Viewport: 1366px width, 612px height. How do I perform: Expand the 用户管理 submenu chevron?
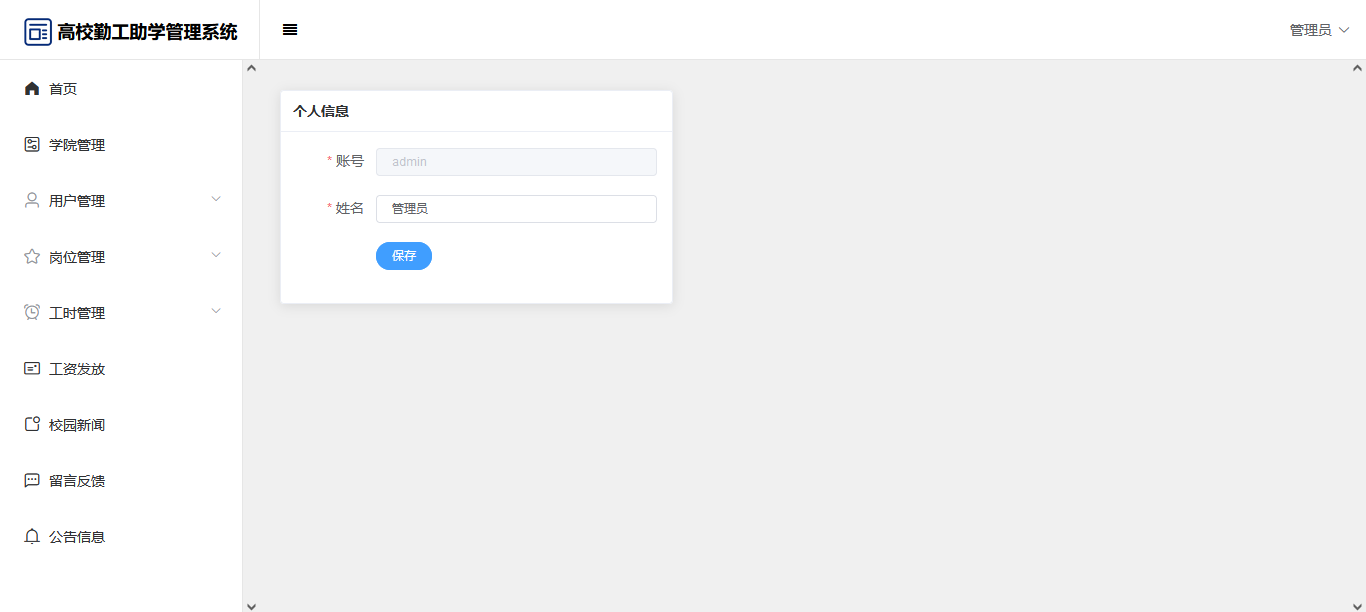click(x=216, y=199)
